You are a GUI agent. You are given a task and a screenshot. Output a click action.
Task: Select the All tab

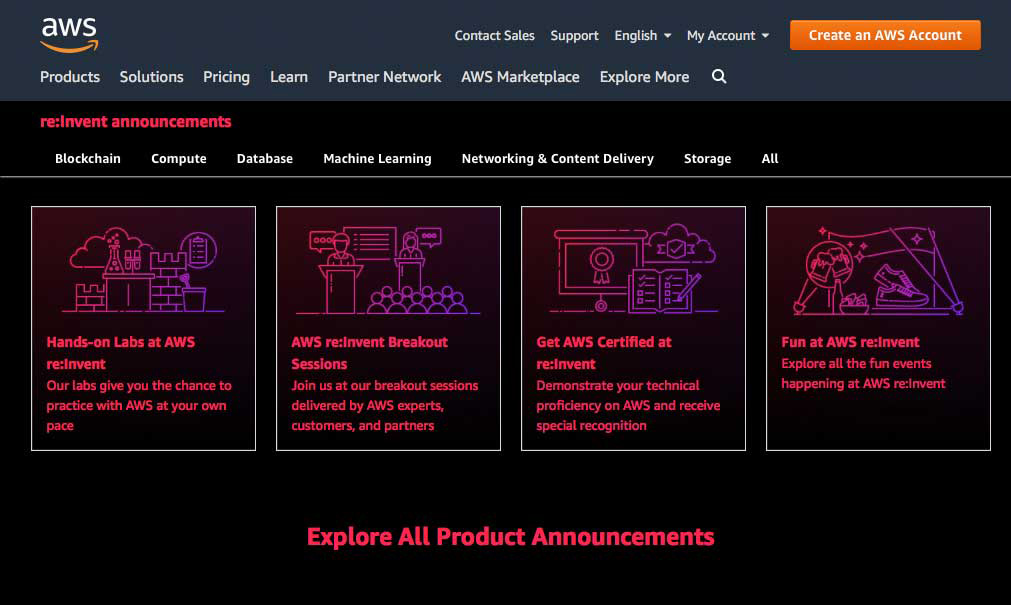770,159
